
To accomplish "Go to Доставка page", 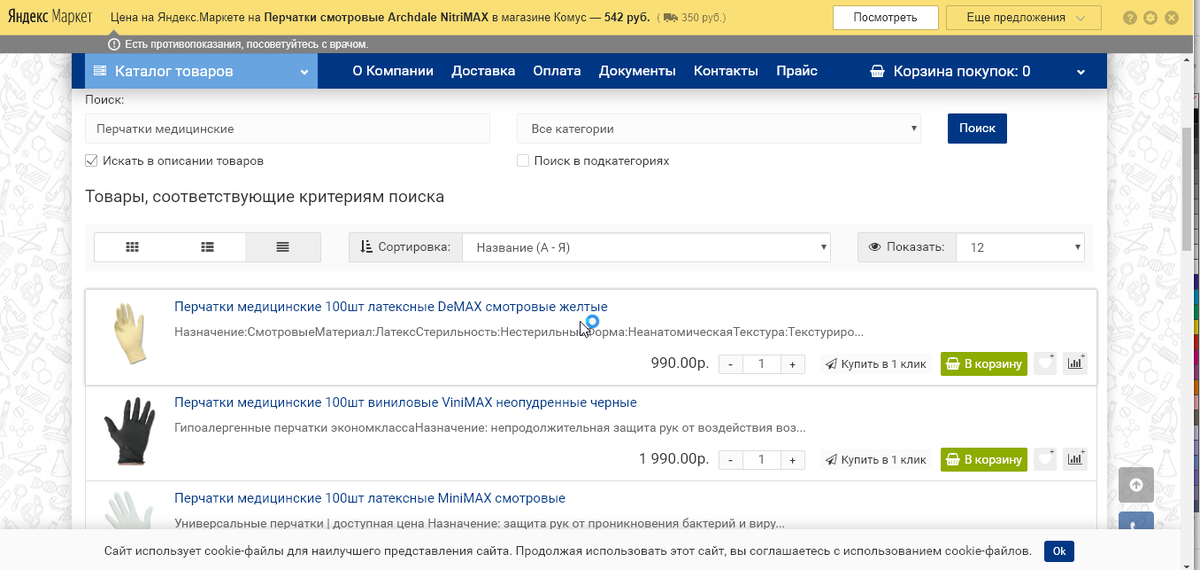I will (x=483, y=71).
